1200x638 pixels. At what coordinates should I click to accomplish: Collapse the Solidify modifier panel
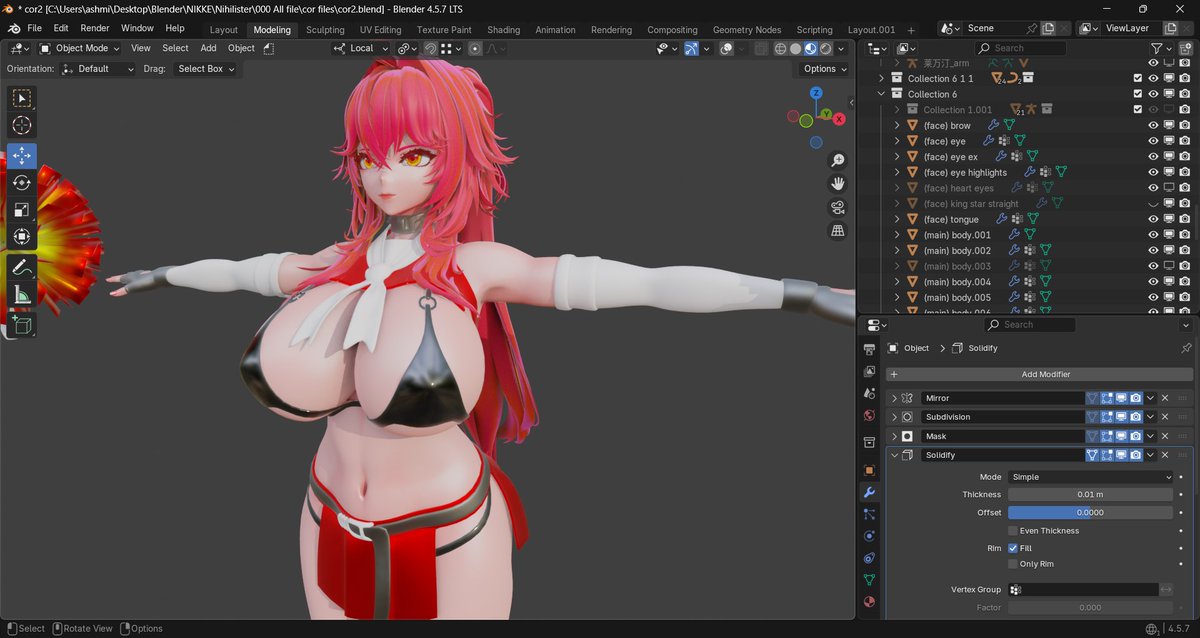click(894, 455)
